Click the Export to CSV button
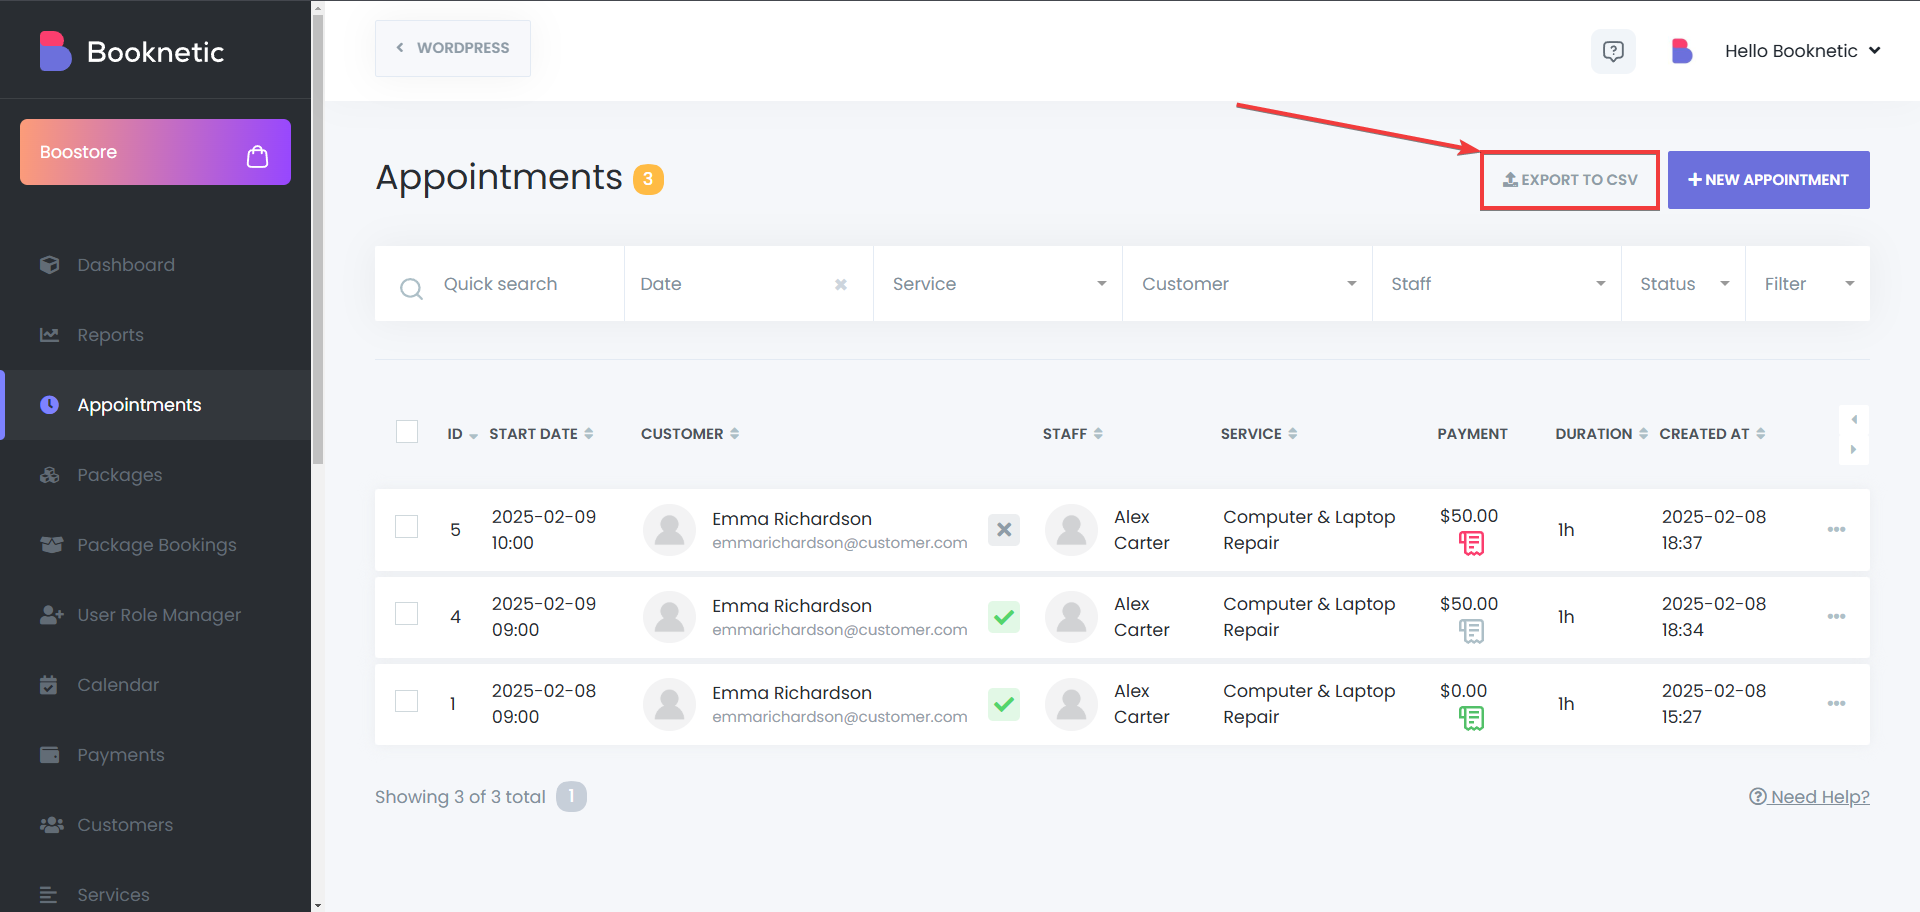This screenshot has width=1920, height=912. coord(1570,180)
